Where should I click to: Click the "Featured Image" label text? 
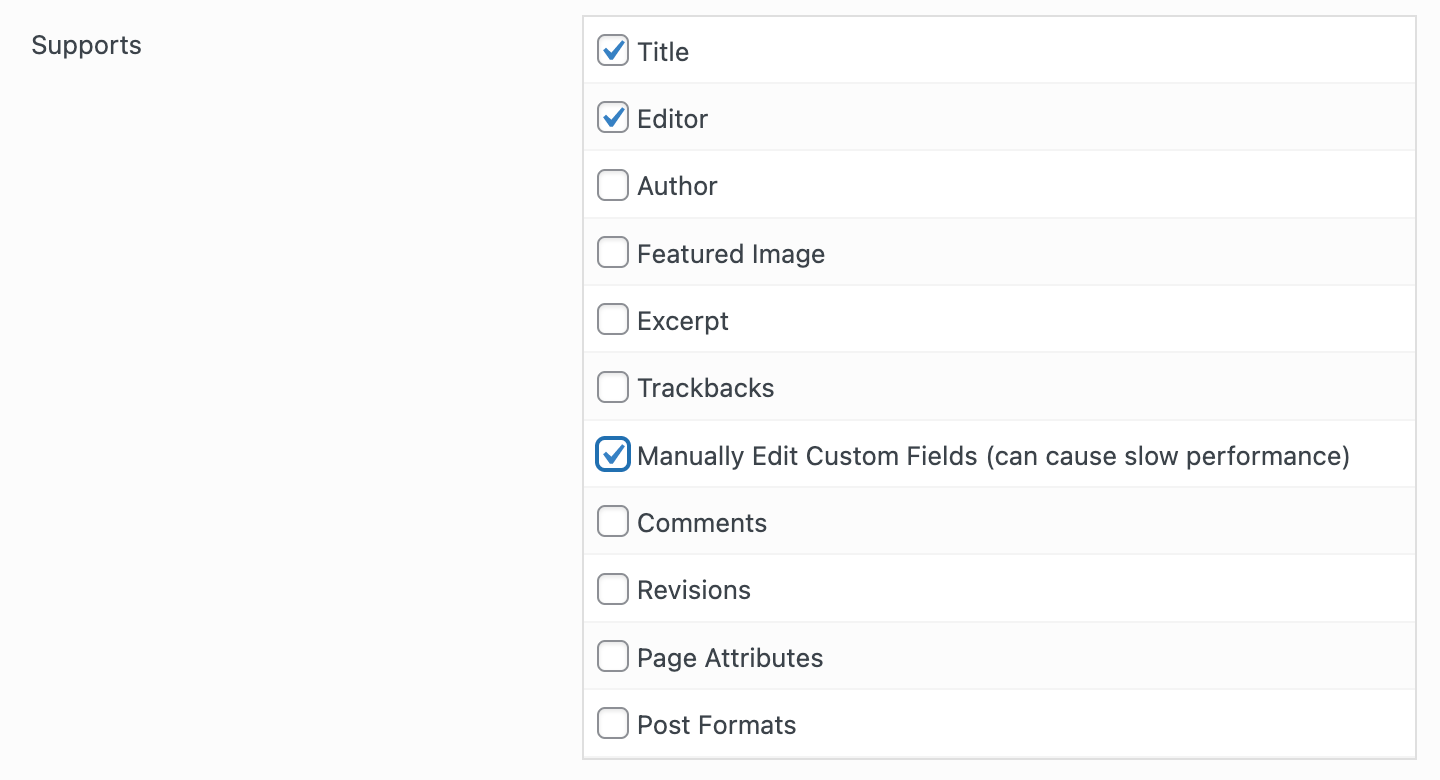point(731,254)
